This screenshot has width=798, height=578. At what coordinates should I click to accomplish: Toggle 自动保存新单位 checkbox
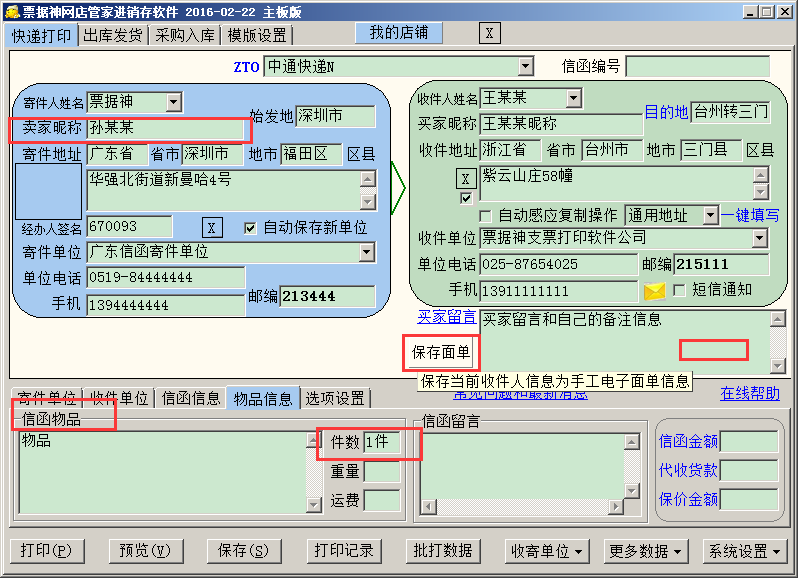pos(250,227)
